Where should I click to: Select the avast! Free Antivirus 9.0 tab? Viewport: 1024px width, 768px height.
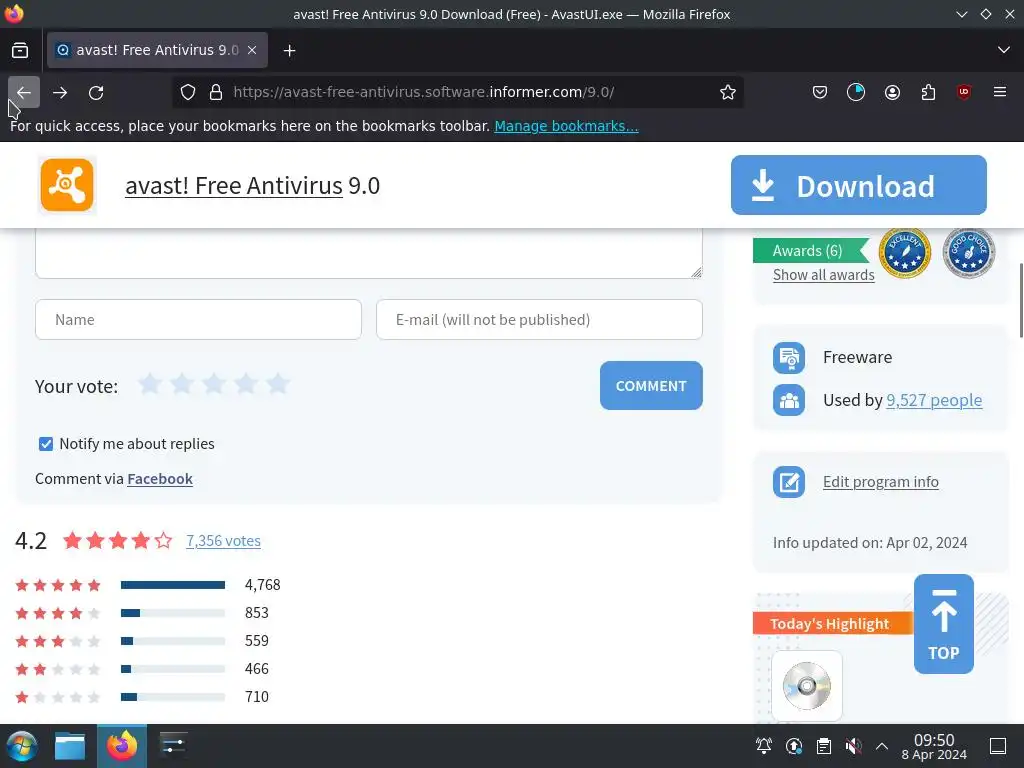157,50
